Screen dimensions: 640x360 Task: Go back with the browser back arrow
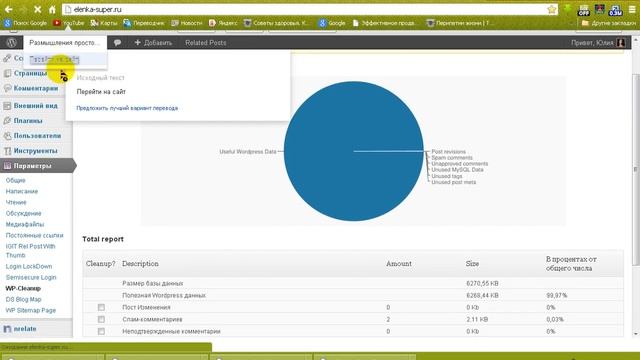pyautogui.click(x=9, y=9)
